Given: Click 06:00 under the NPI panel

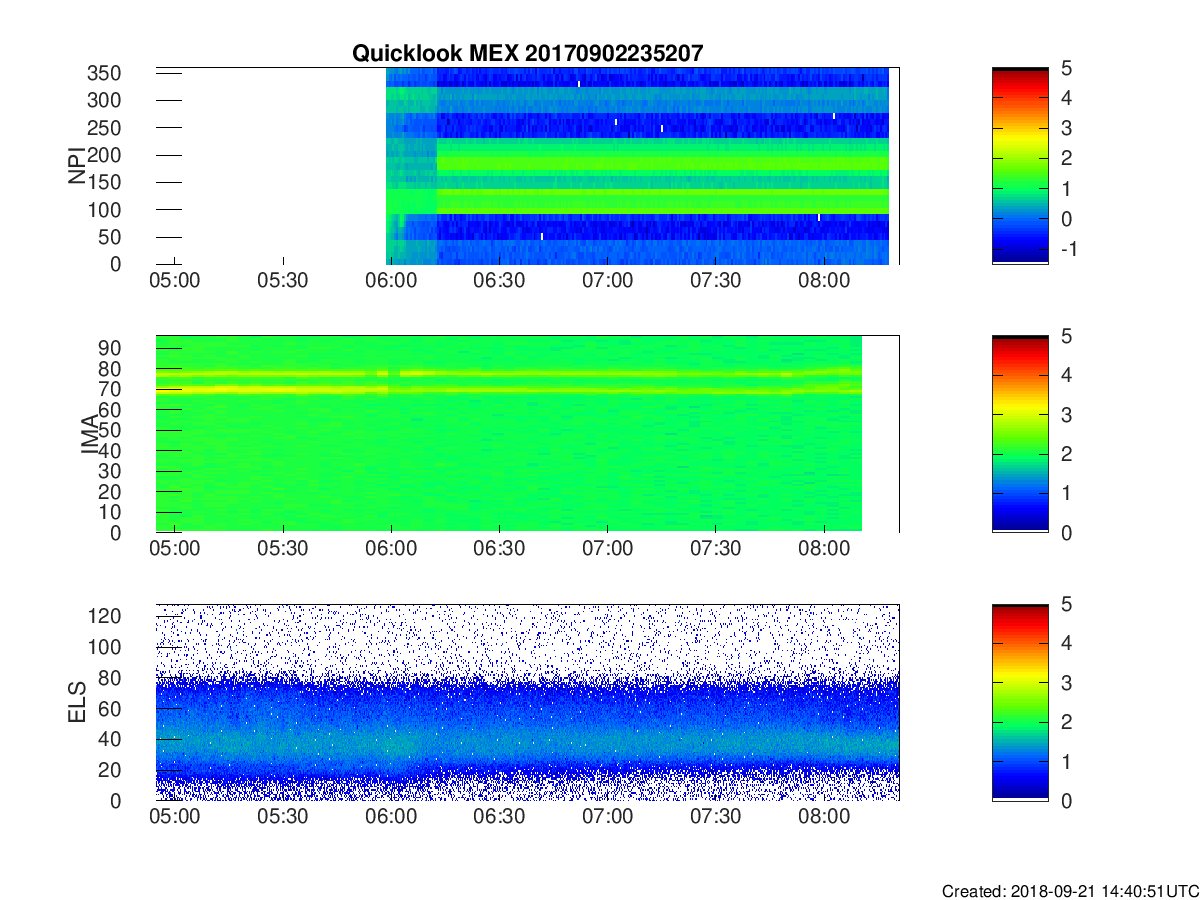Looking at the screenshot, I should (x=391, y=282).
